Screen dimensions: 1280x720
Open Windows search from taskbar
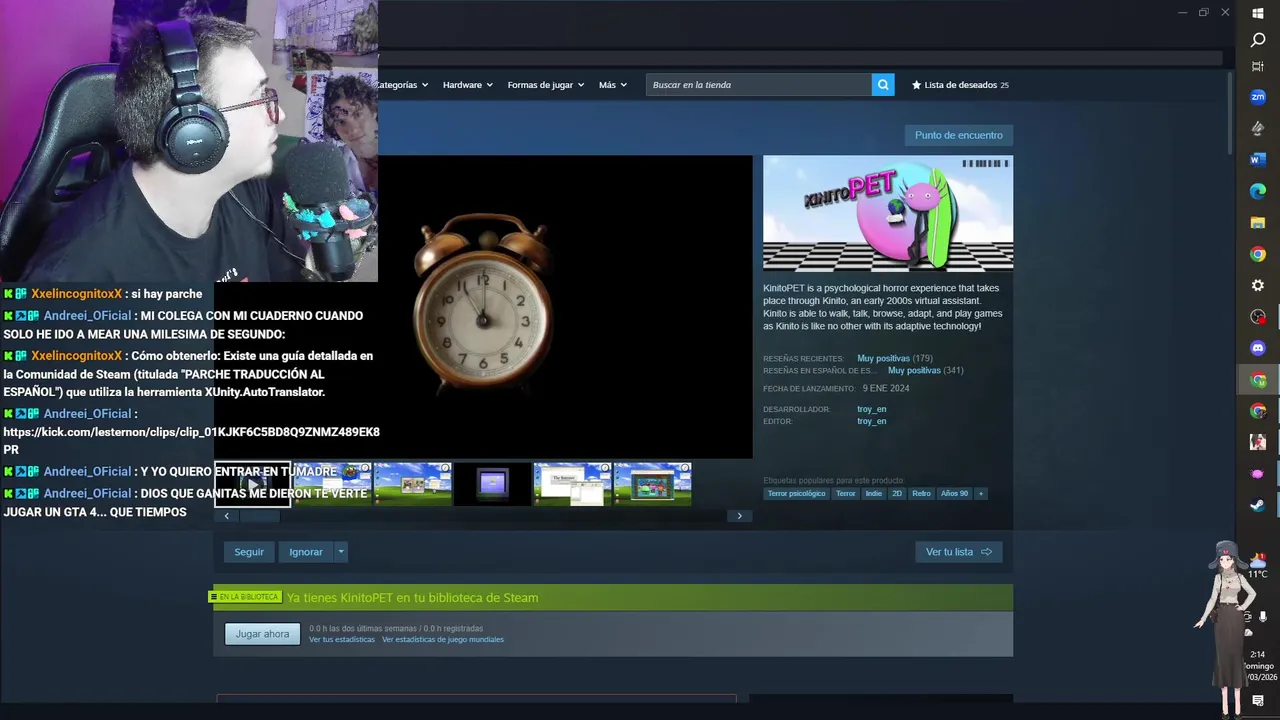point(1258,40)
